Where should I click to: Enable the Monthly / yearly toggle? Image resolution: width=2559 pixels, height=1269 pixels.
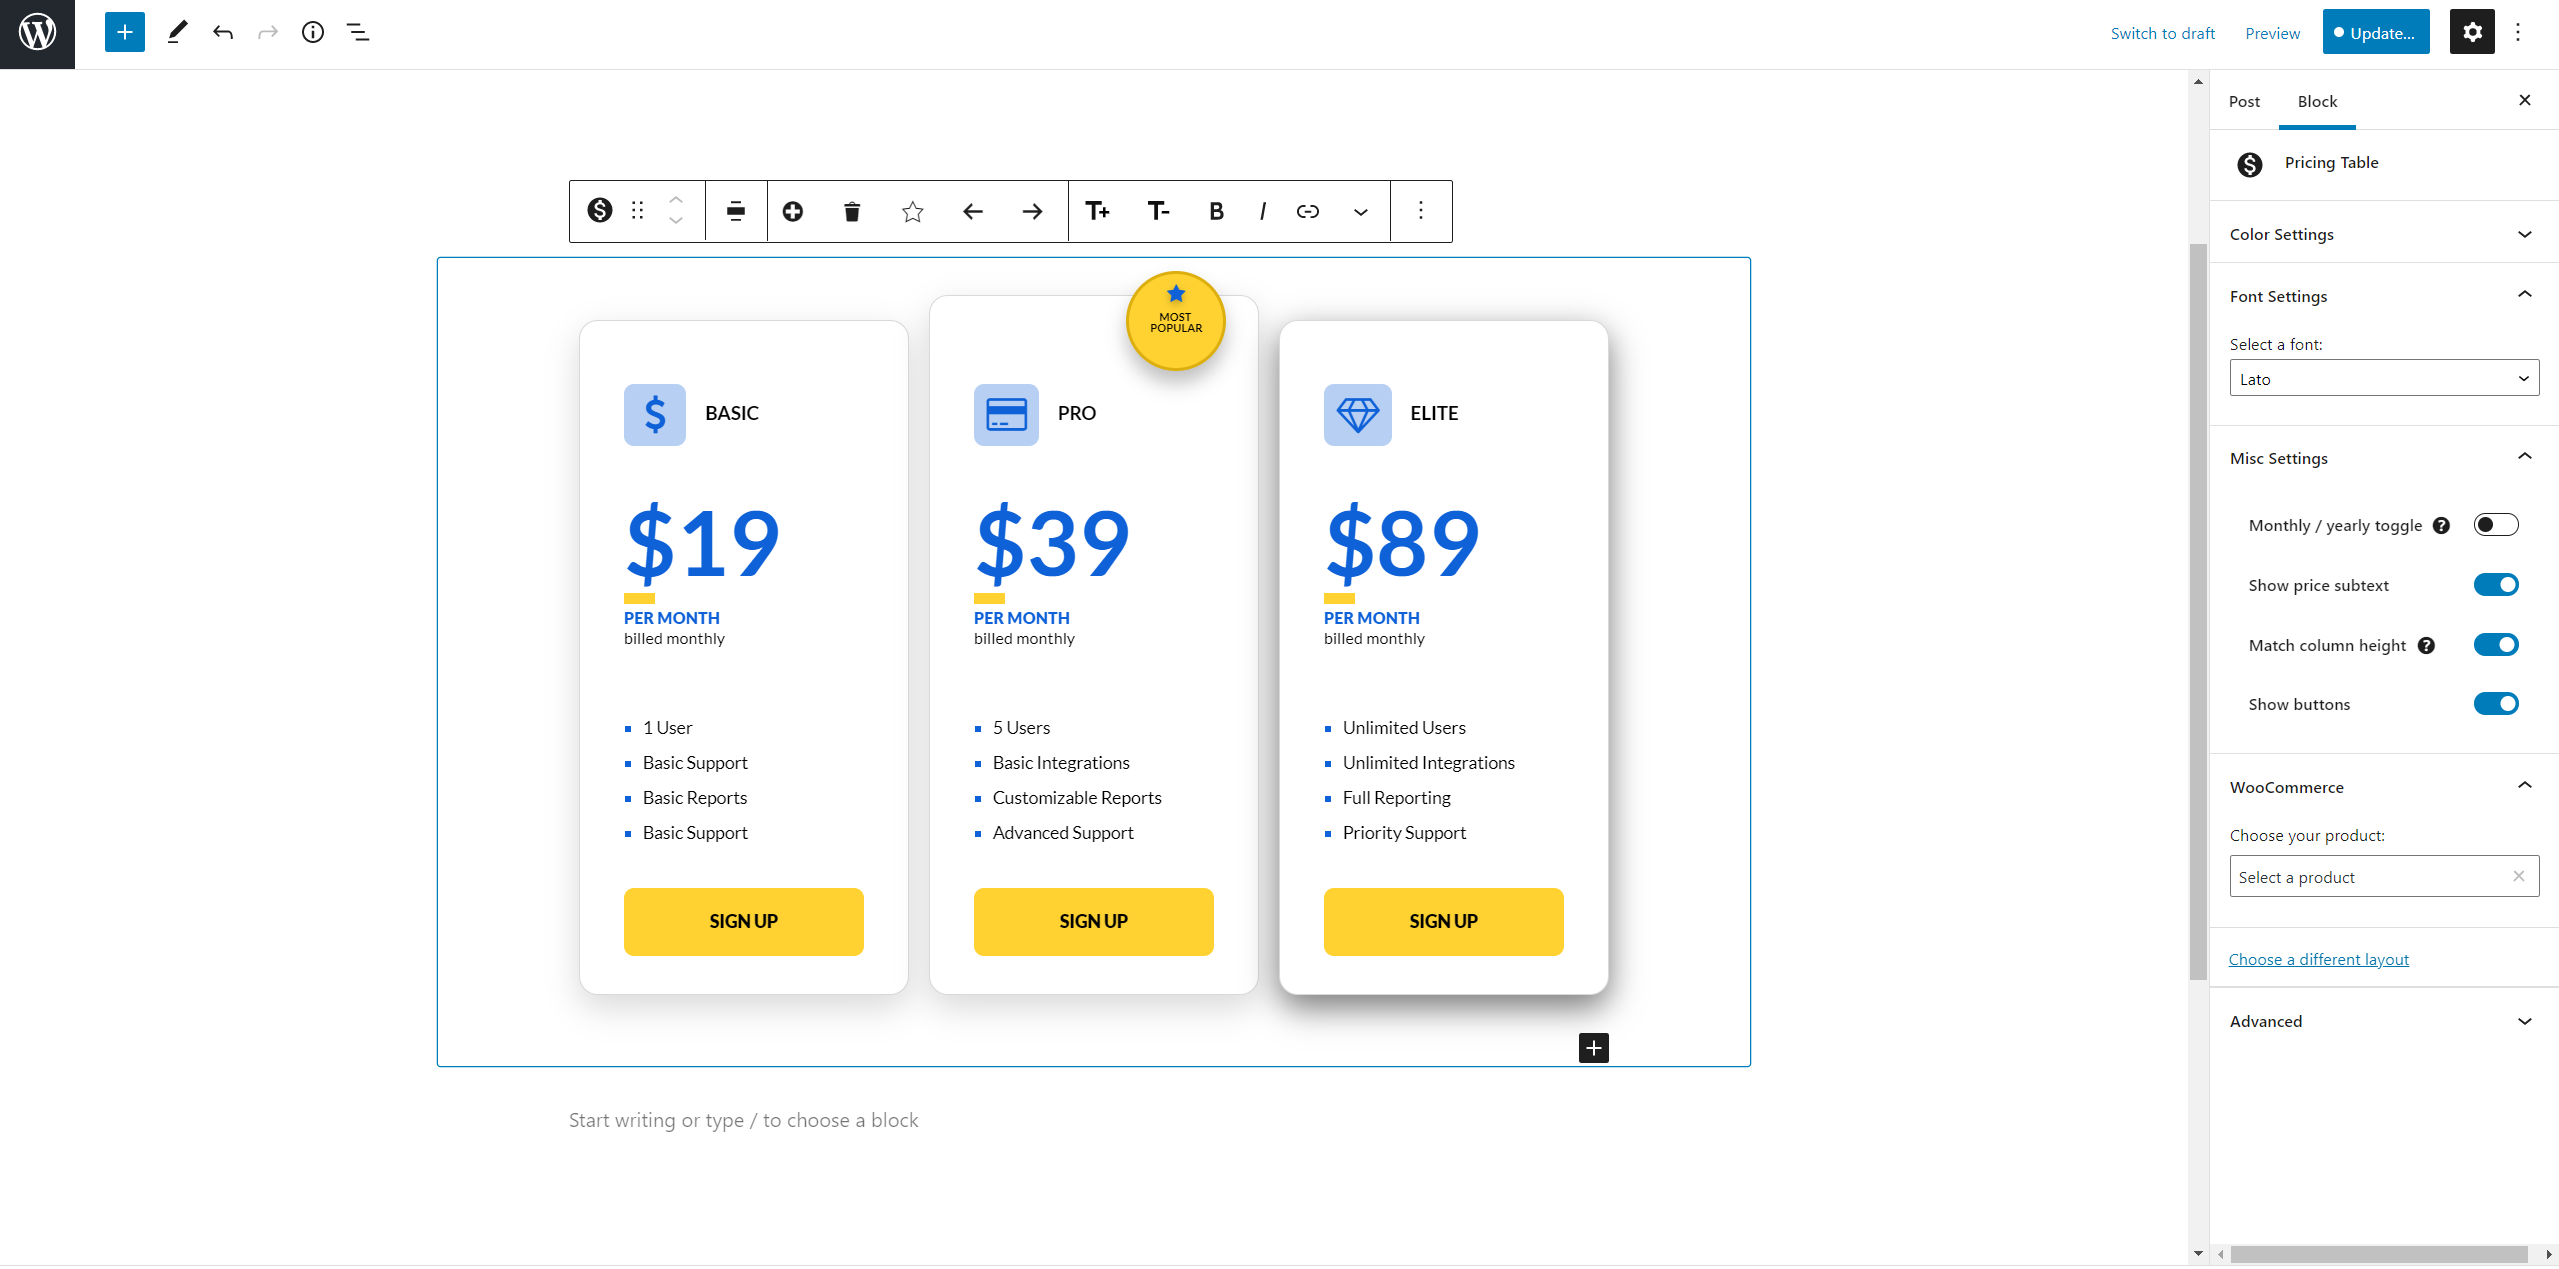2495,525
